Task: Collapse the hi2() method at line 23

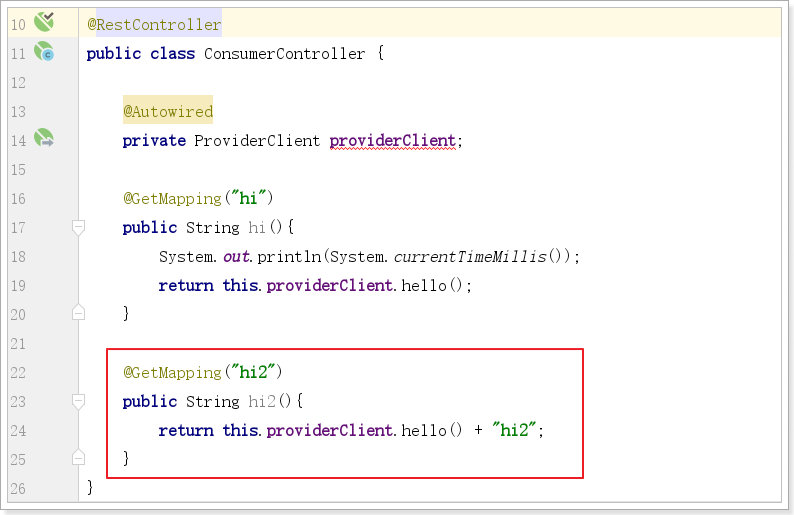Action: [x=78, y=402]
